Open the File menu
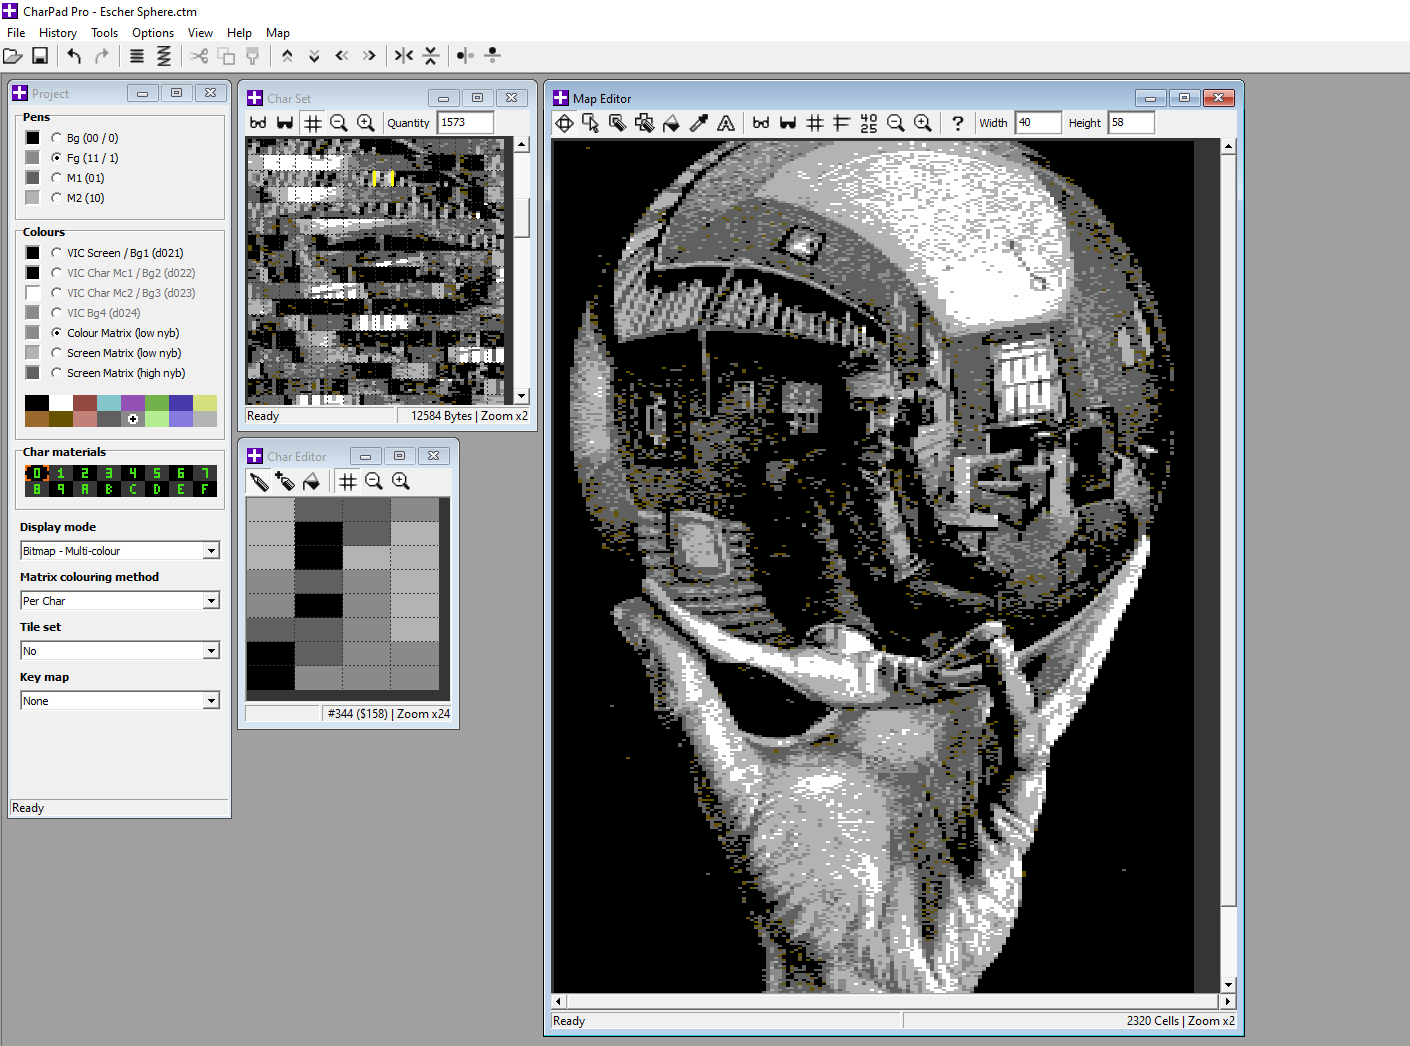 16,33
